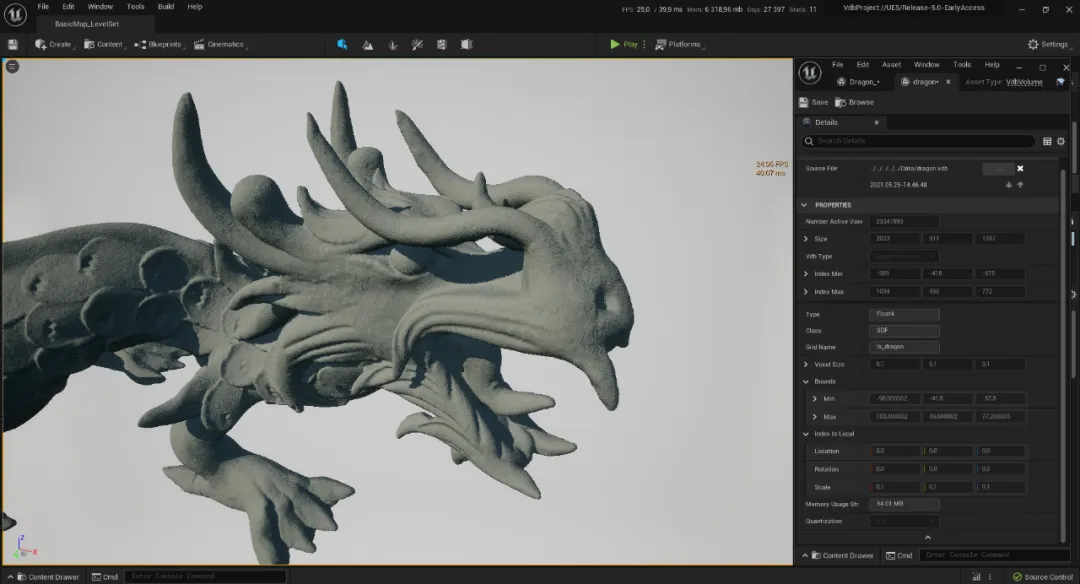Open the Asset menu in editor window
This screenshot has height=584, width=1080.
tap(891, 64)
